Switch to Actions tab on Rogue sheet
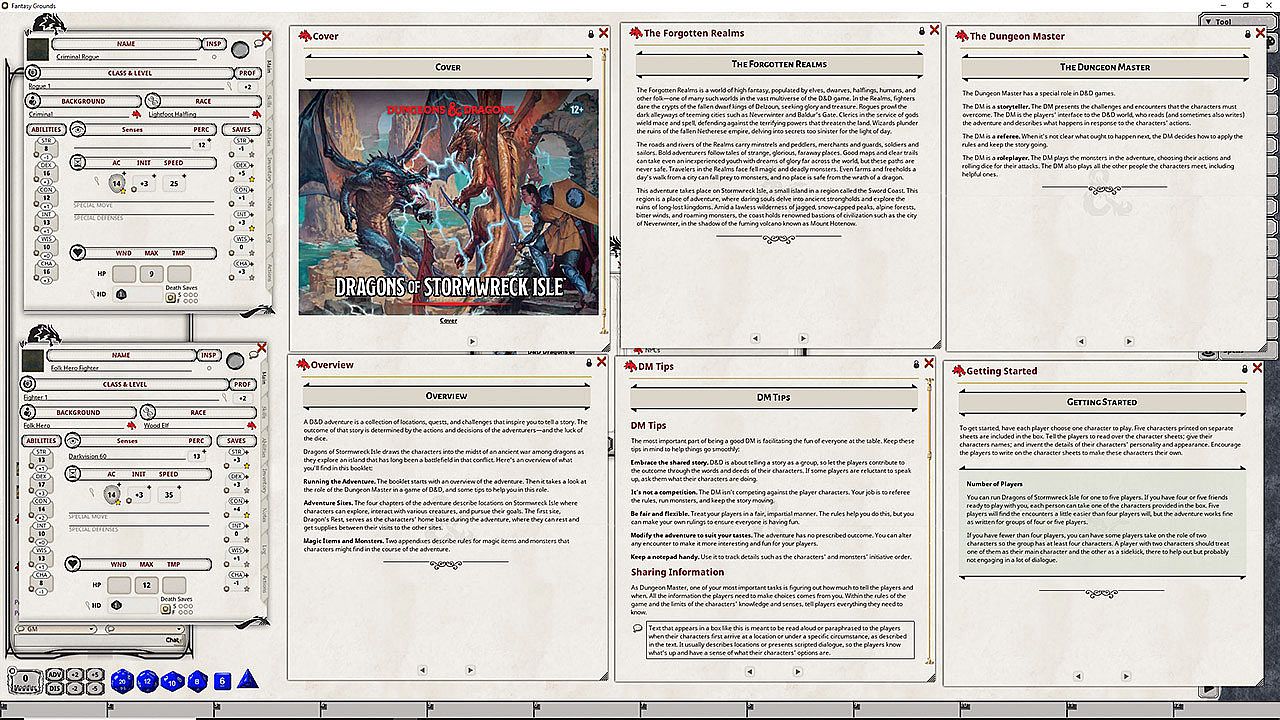This screenshot has height=720, width=1280. 268,272
